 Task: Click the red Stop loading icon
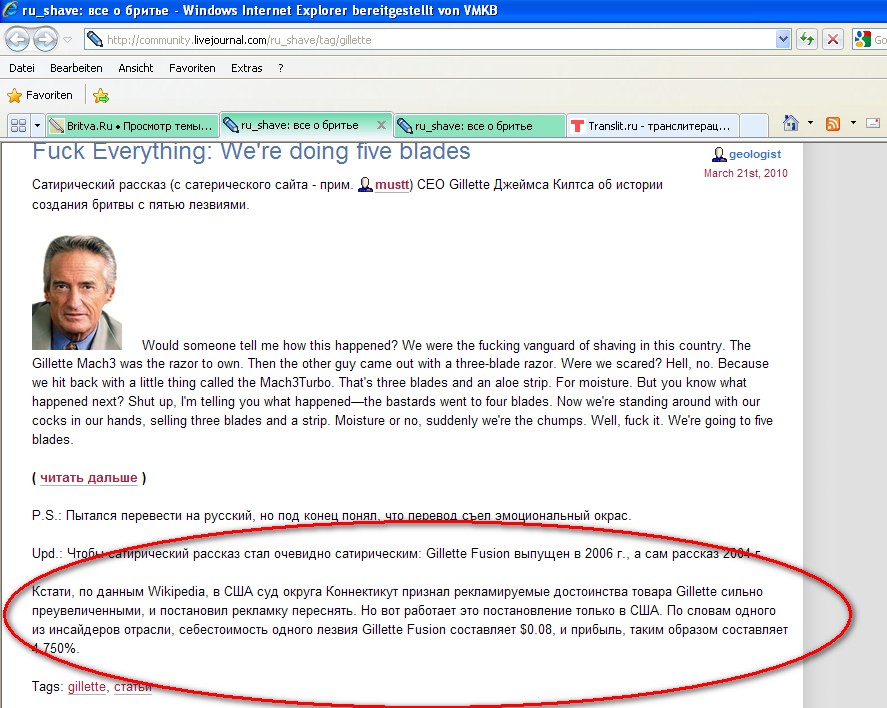click(832, 40)
